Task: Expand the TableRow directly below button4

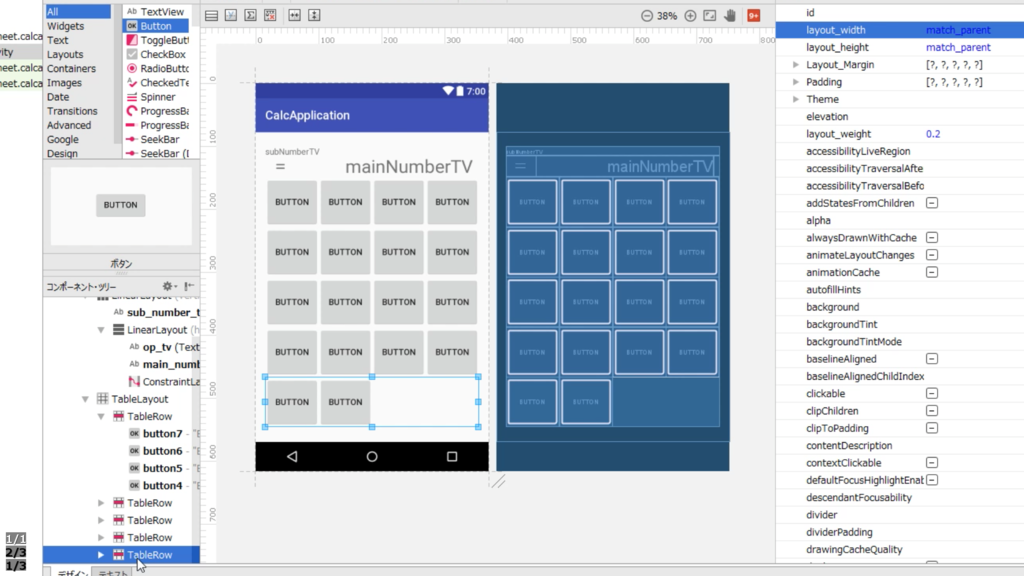Action: 101,503
